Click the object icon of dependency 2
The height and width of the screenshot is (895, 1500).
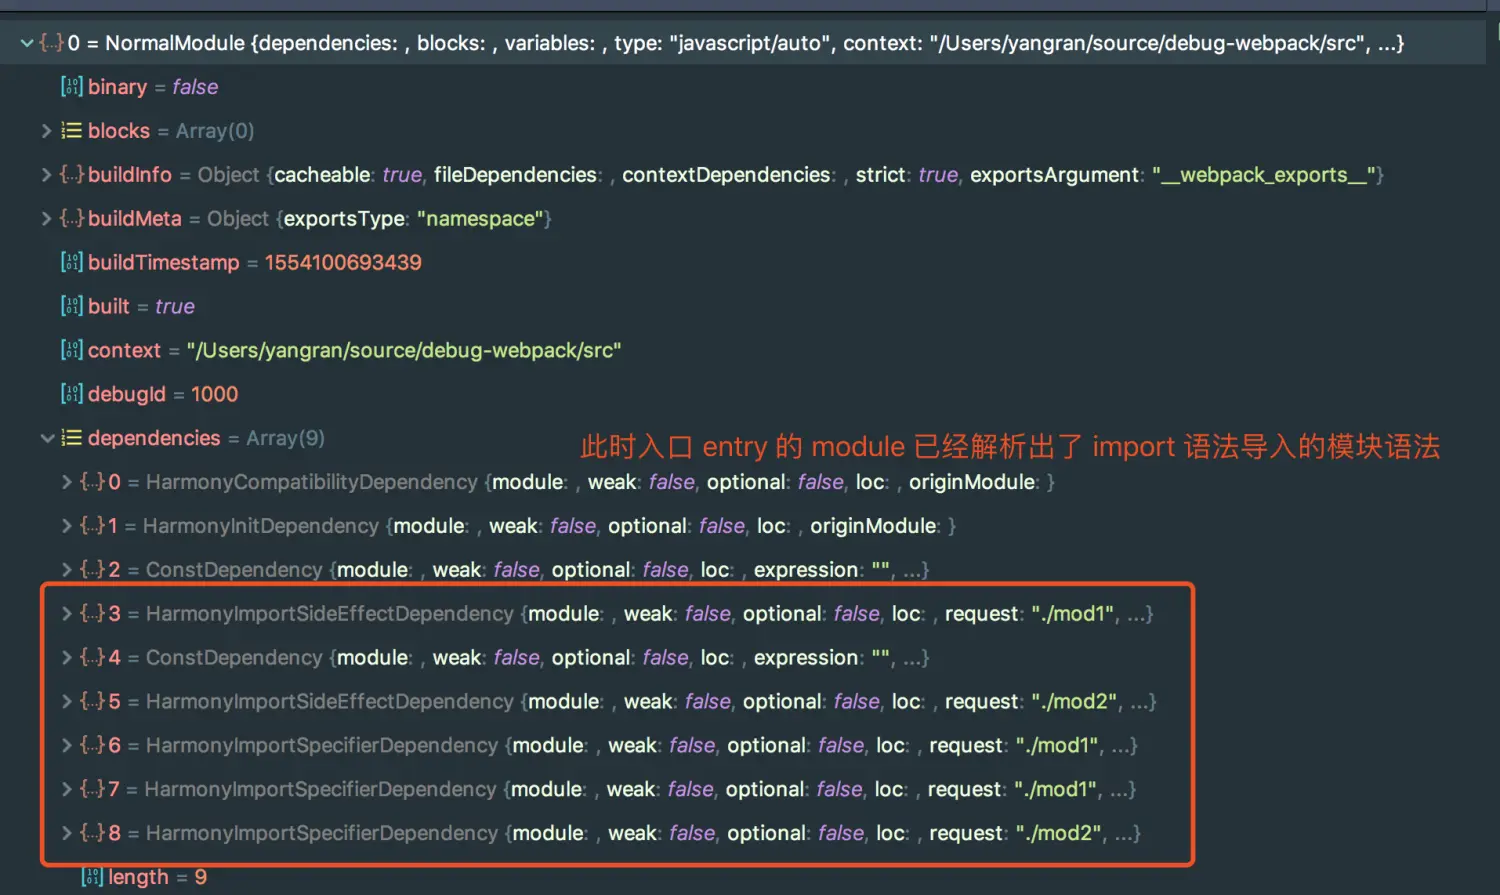pyautogui.click(x=92, y=570)
